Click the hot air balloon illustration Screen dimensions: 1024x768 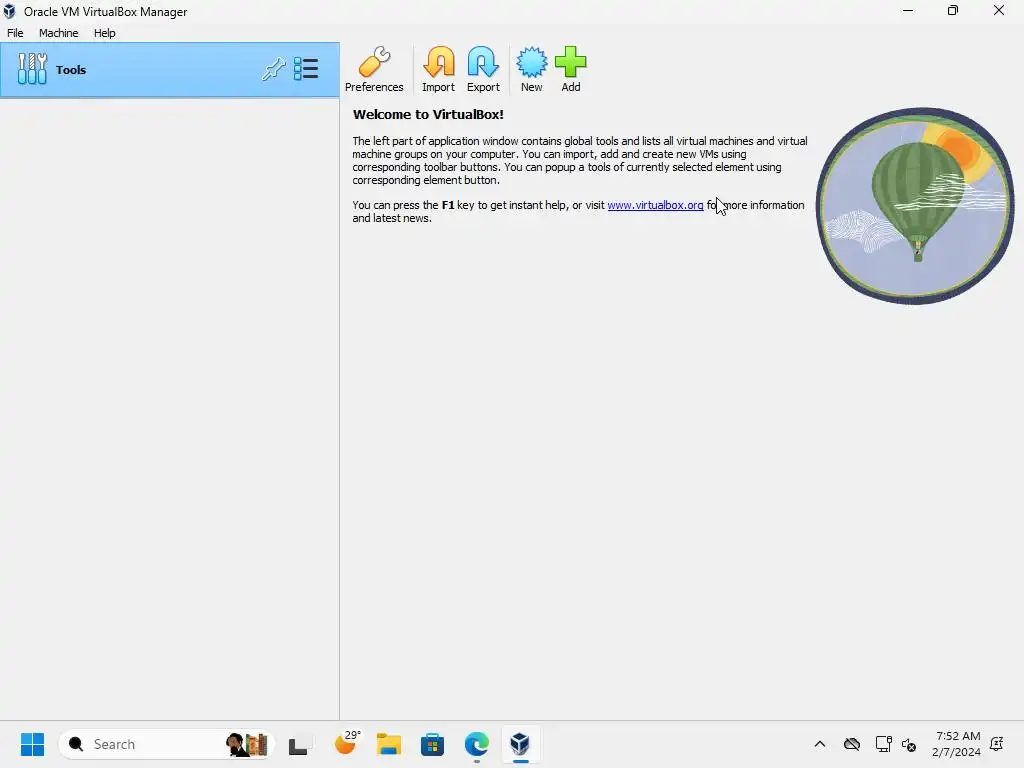(915, 206)
